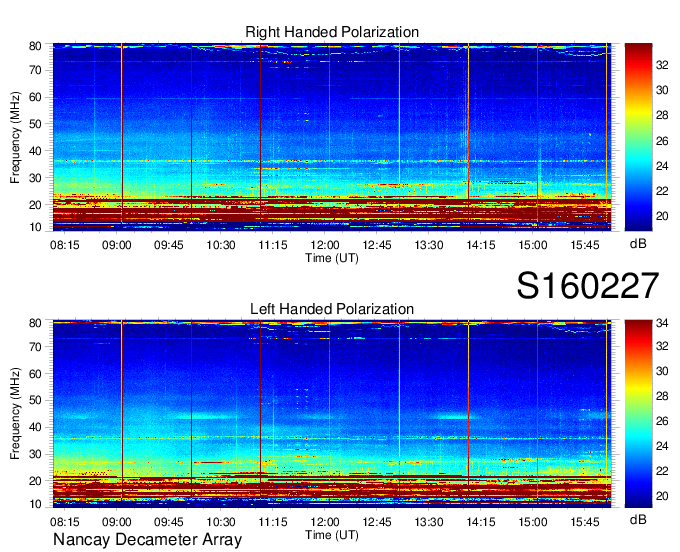Viewport: 680px width, 552px height.
Task: Click the 12:00 time tick in top plot
Action: [x=325, y=245]
